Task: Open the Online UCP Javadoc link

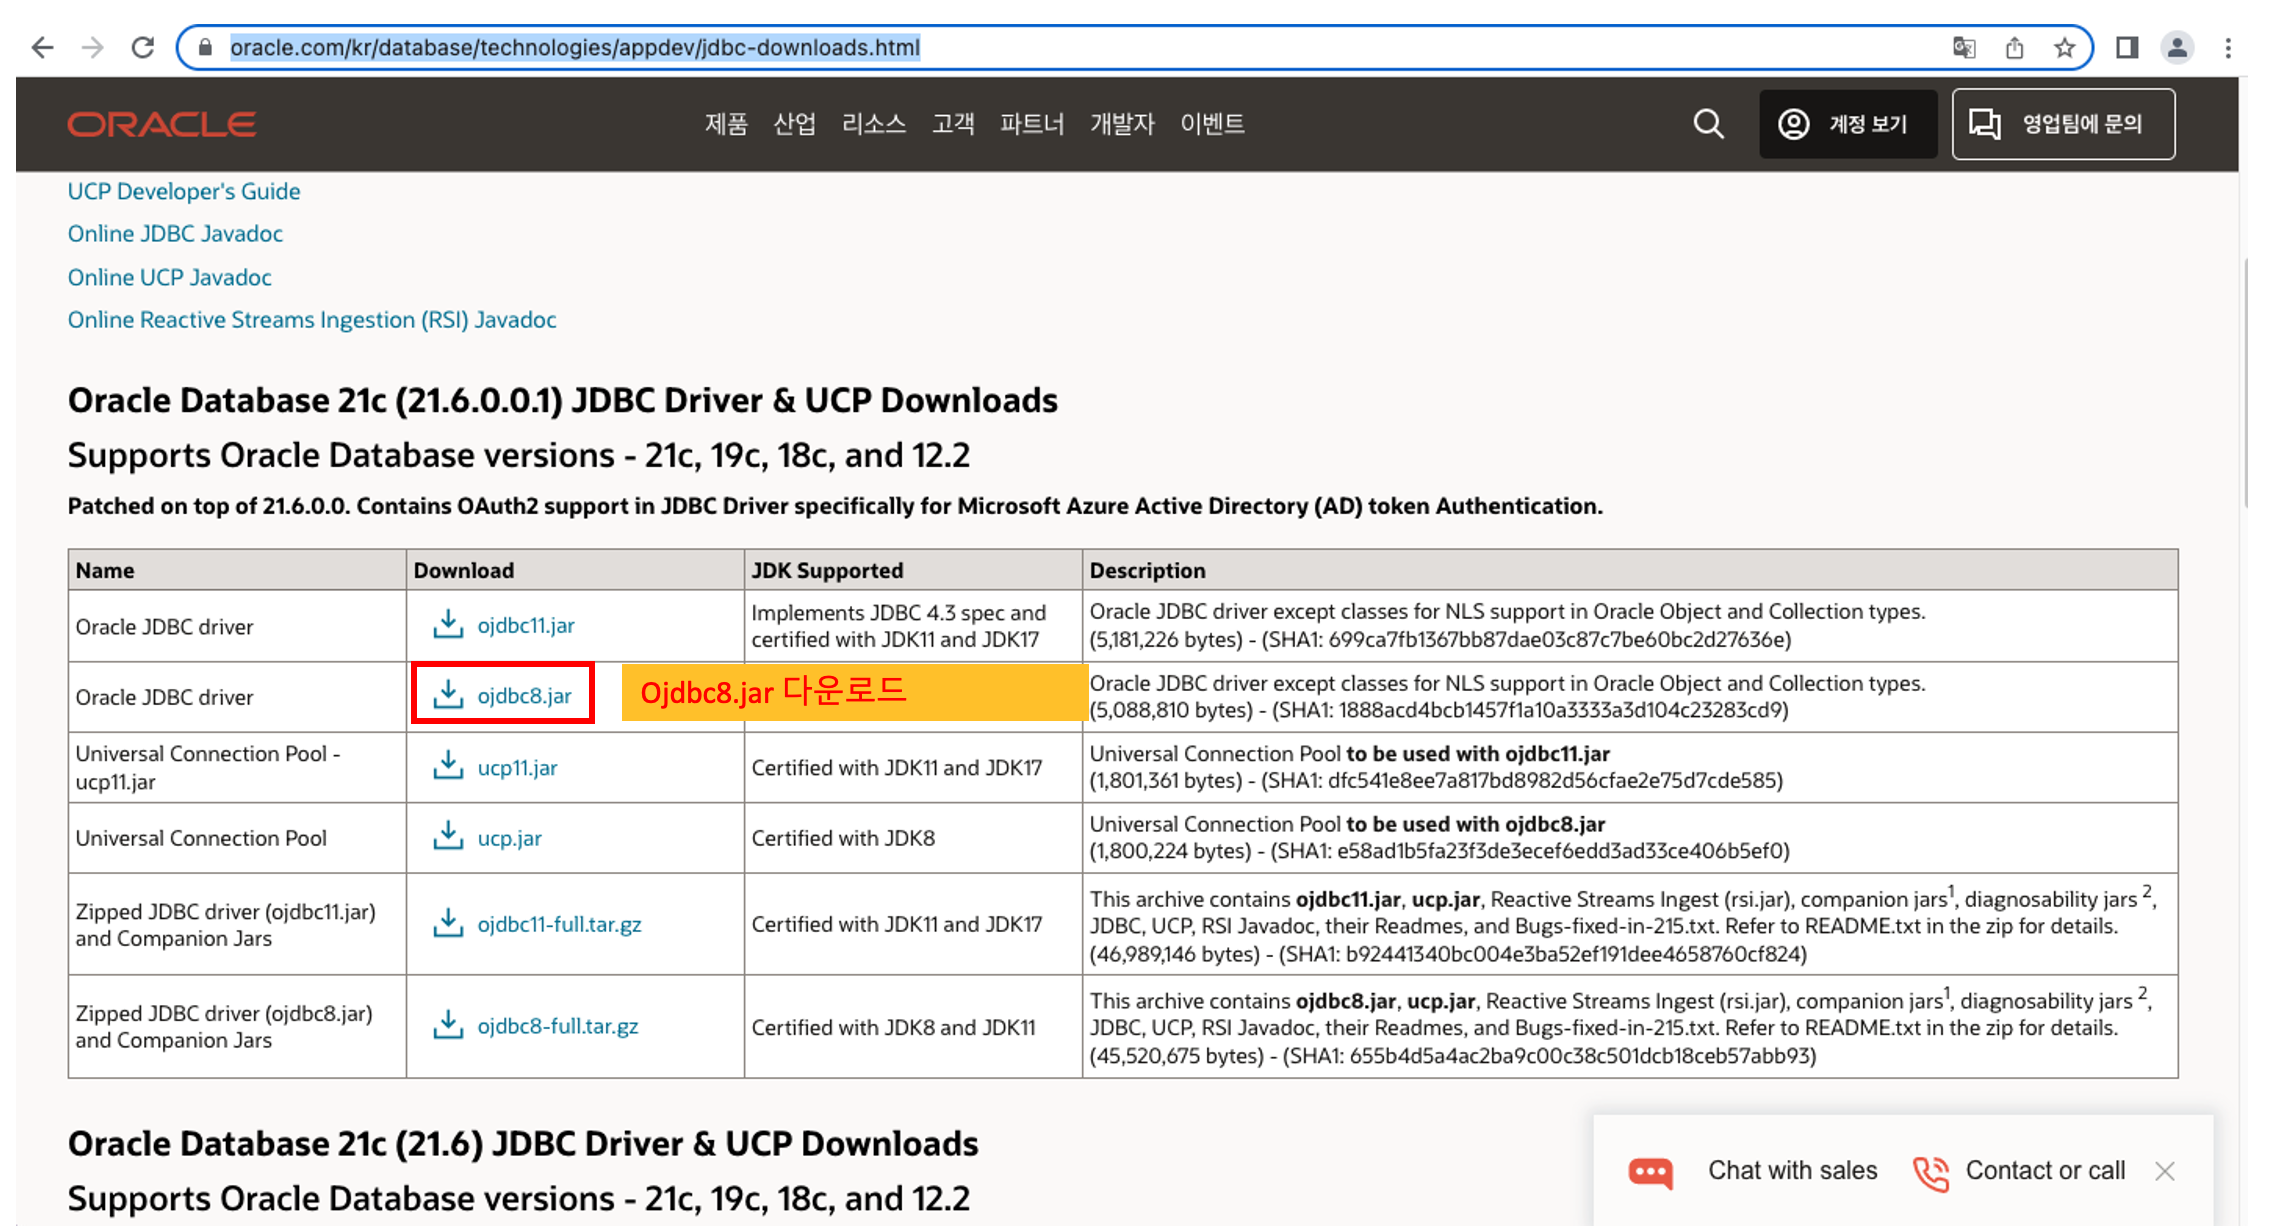Action: coord(169,277)
